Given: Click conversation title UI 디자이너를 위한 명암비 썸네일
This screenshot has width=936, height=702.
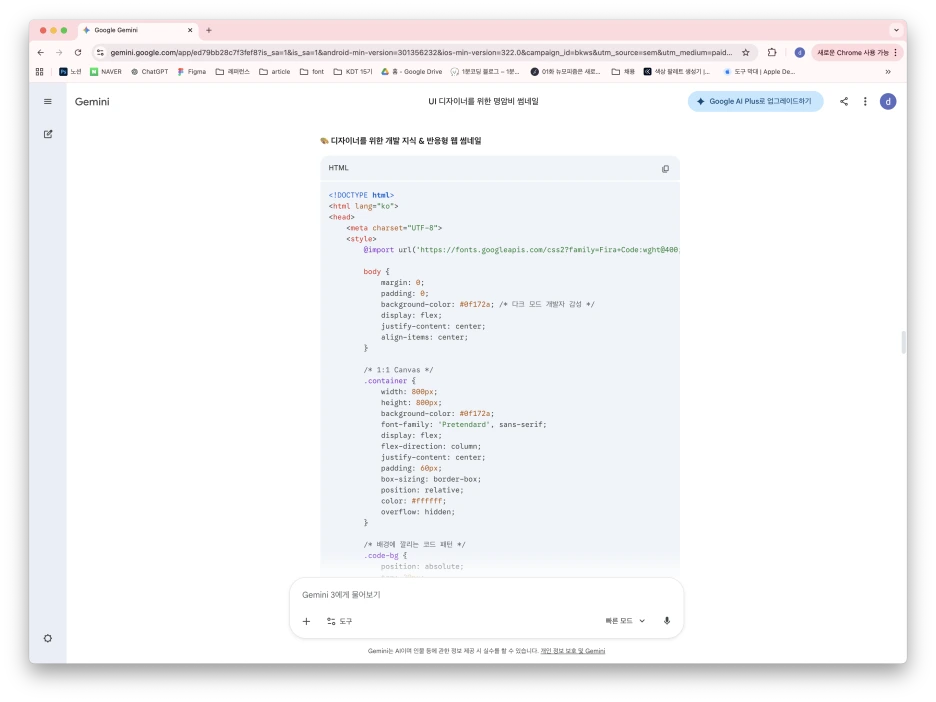Looking at the screenshot, I should coord(483,101).
